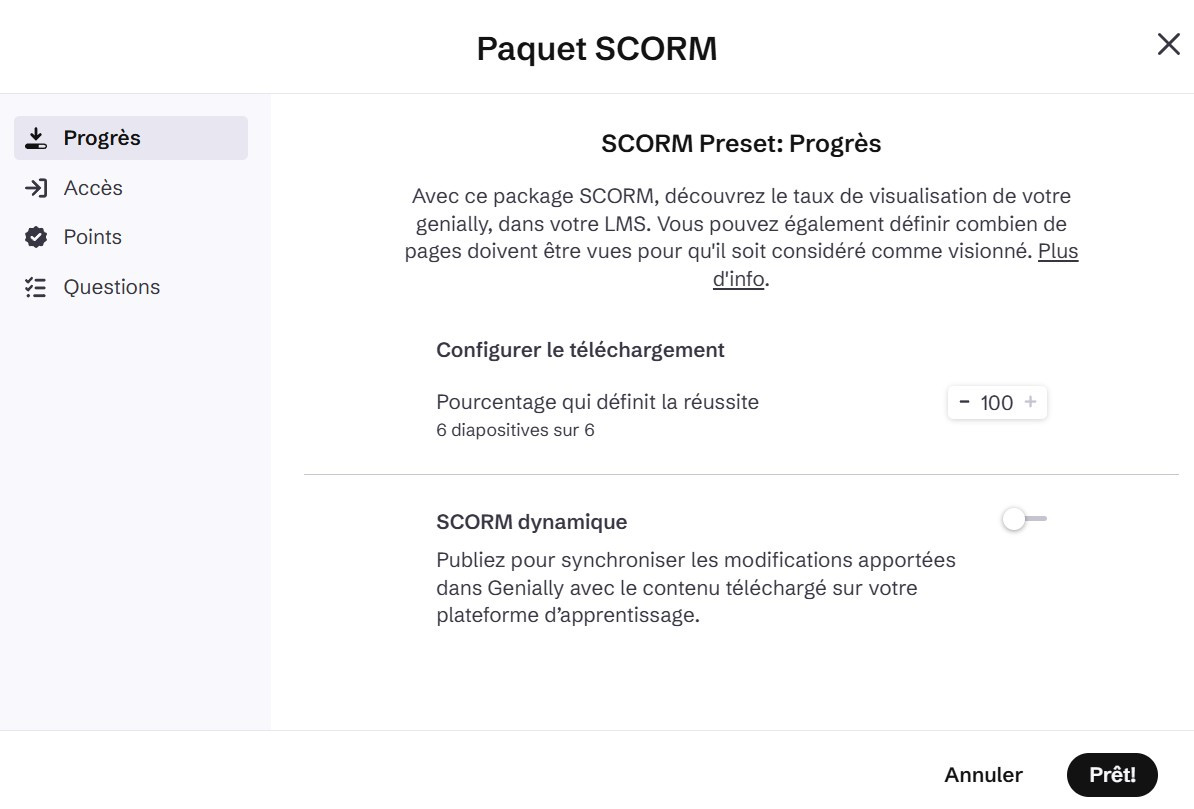Increase the success percentage with plus
The image size is (1194, 809).
(1030, 402)
